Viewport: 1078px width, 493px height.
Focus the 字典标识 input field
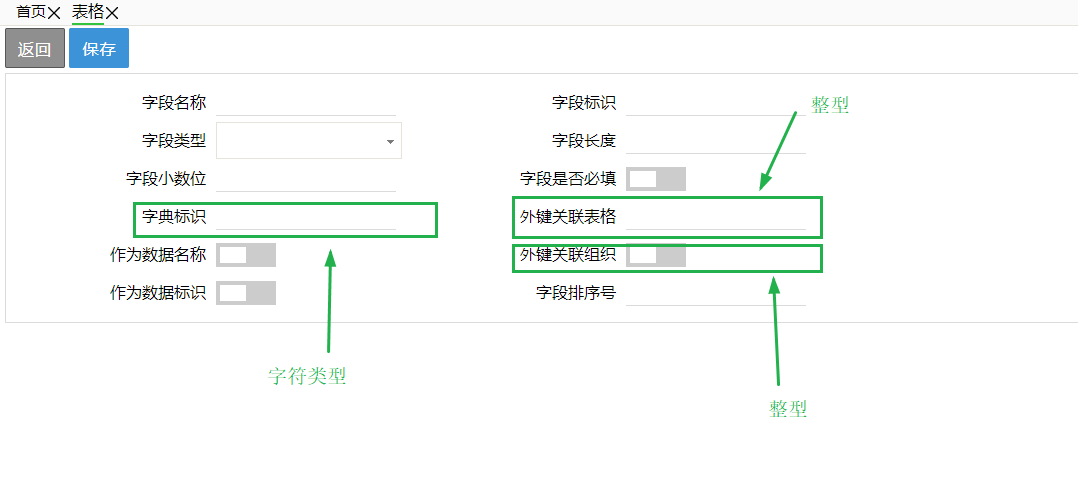pos(306,217)
